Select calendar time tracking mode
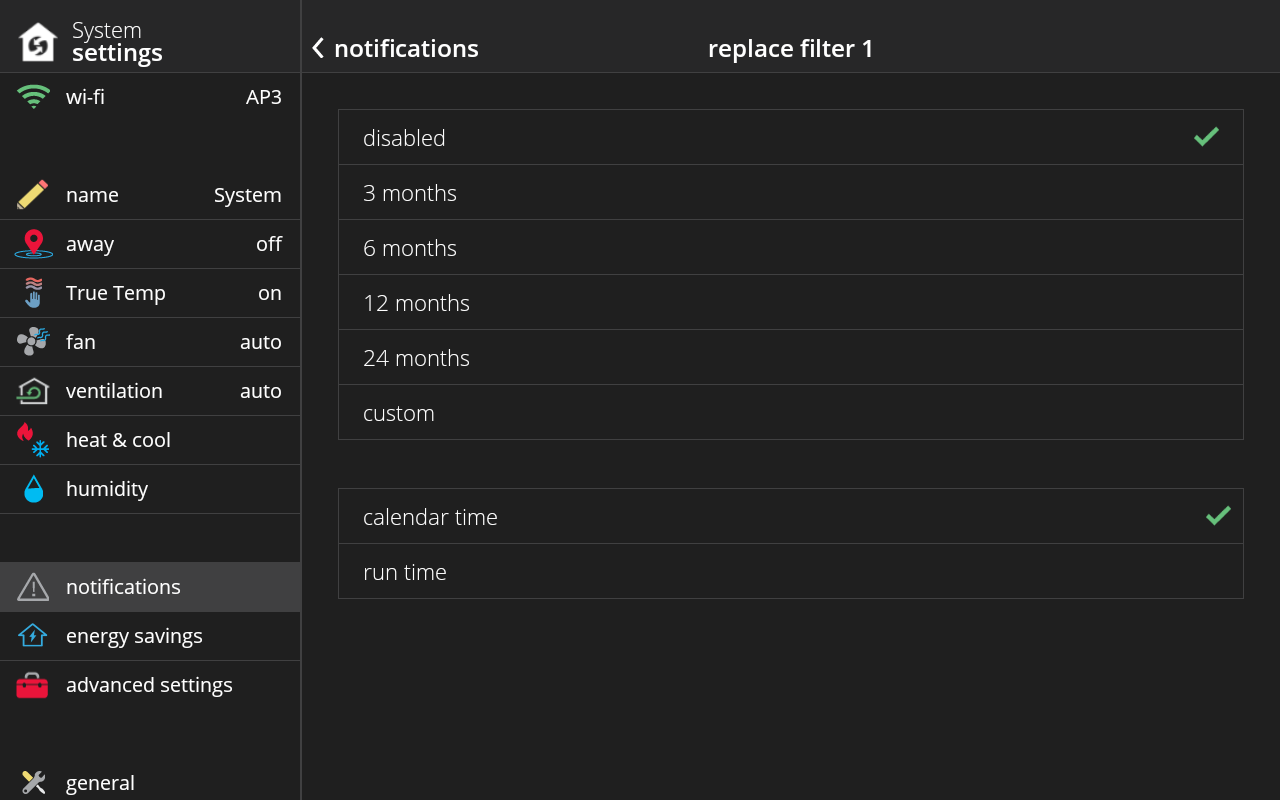The height and width of the screenshot is (800, 1280). pyautogui.click(x=791, y=516)
